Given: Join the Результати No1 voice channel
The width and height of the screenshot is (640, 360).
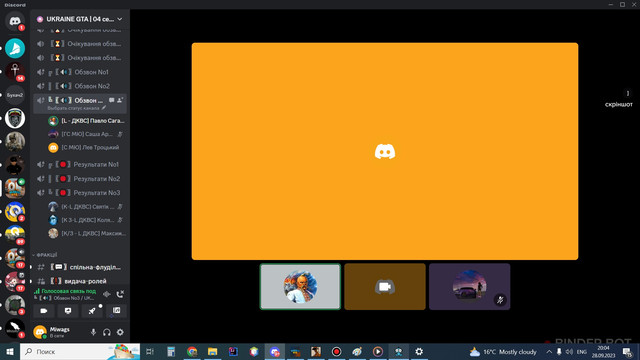Looking at the screenshot, I should point(80,164).
